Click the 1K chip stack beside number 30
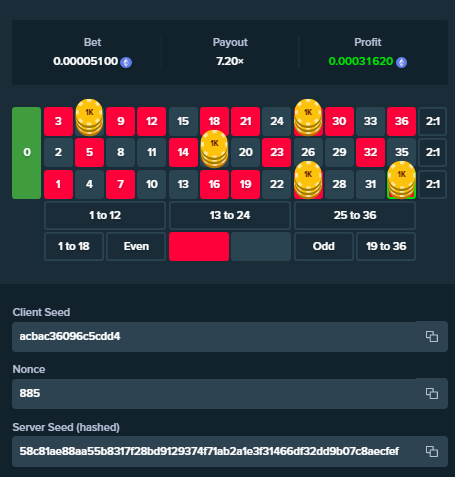The height and width of the screenshot is (477, 455). click(308, 117)
